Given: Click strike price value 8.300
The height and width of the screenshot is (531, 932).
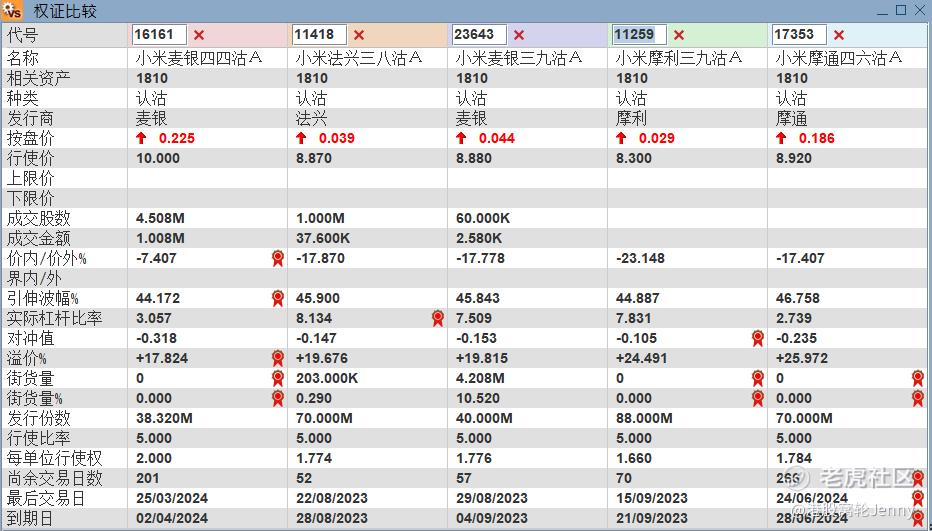Looking at the screenshot, I should 634,158.
